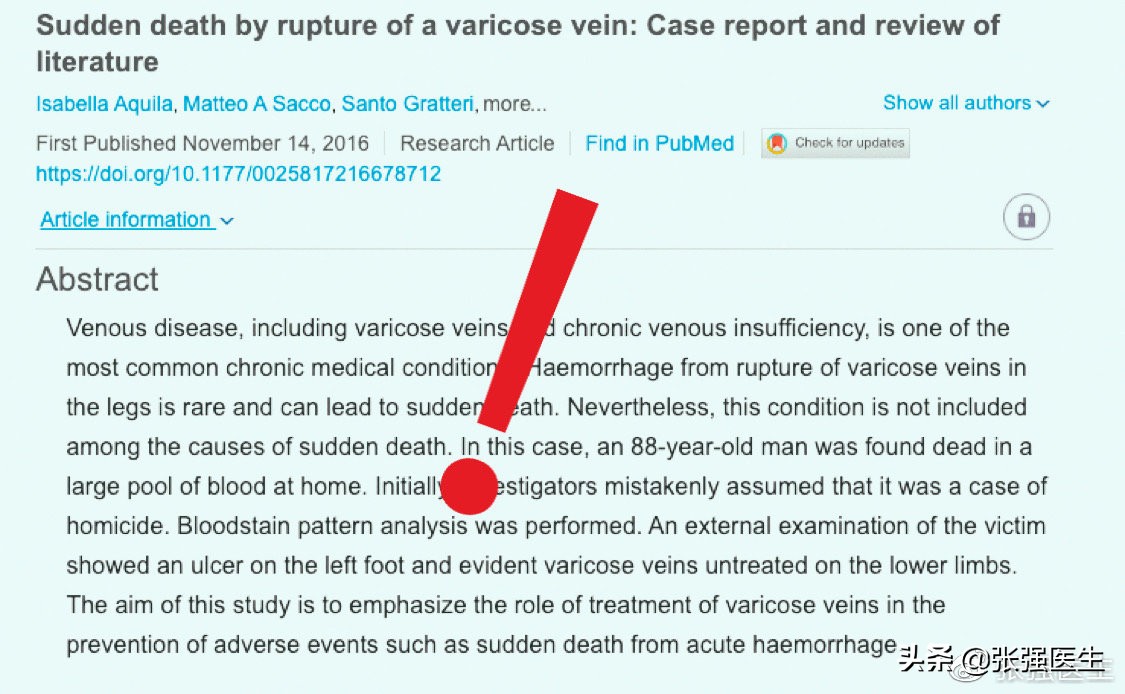This screenshot has width=1125, height=694.
Task: Click the Abstract section heading
Action: (97, 279)
